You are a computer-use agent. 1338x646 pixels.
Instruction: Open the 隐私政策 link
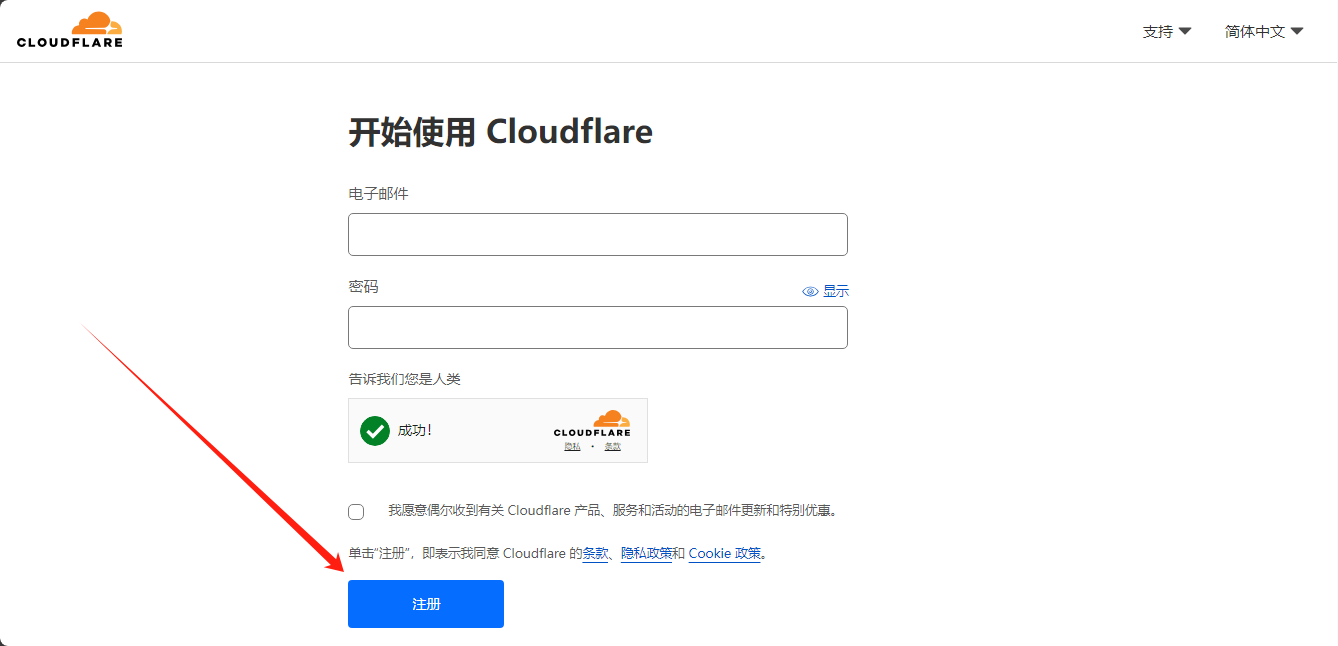point(646,554)
